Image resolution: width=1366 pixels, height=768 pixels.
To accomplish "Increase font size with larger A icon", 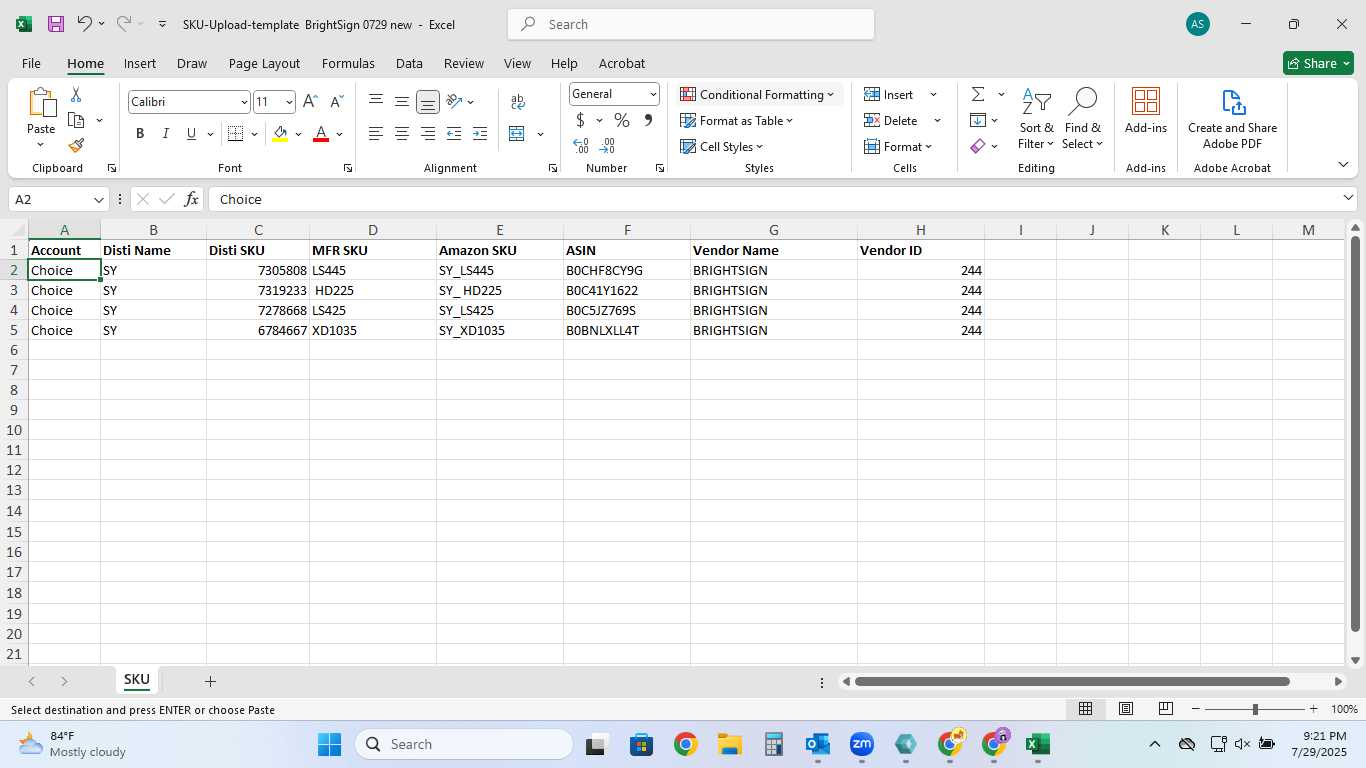I will click(x=310, y=102).
